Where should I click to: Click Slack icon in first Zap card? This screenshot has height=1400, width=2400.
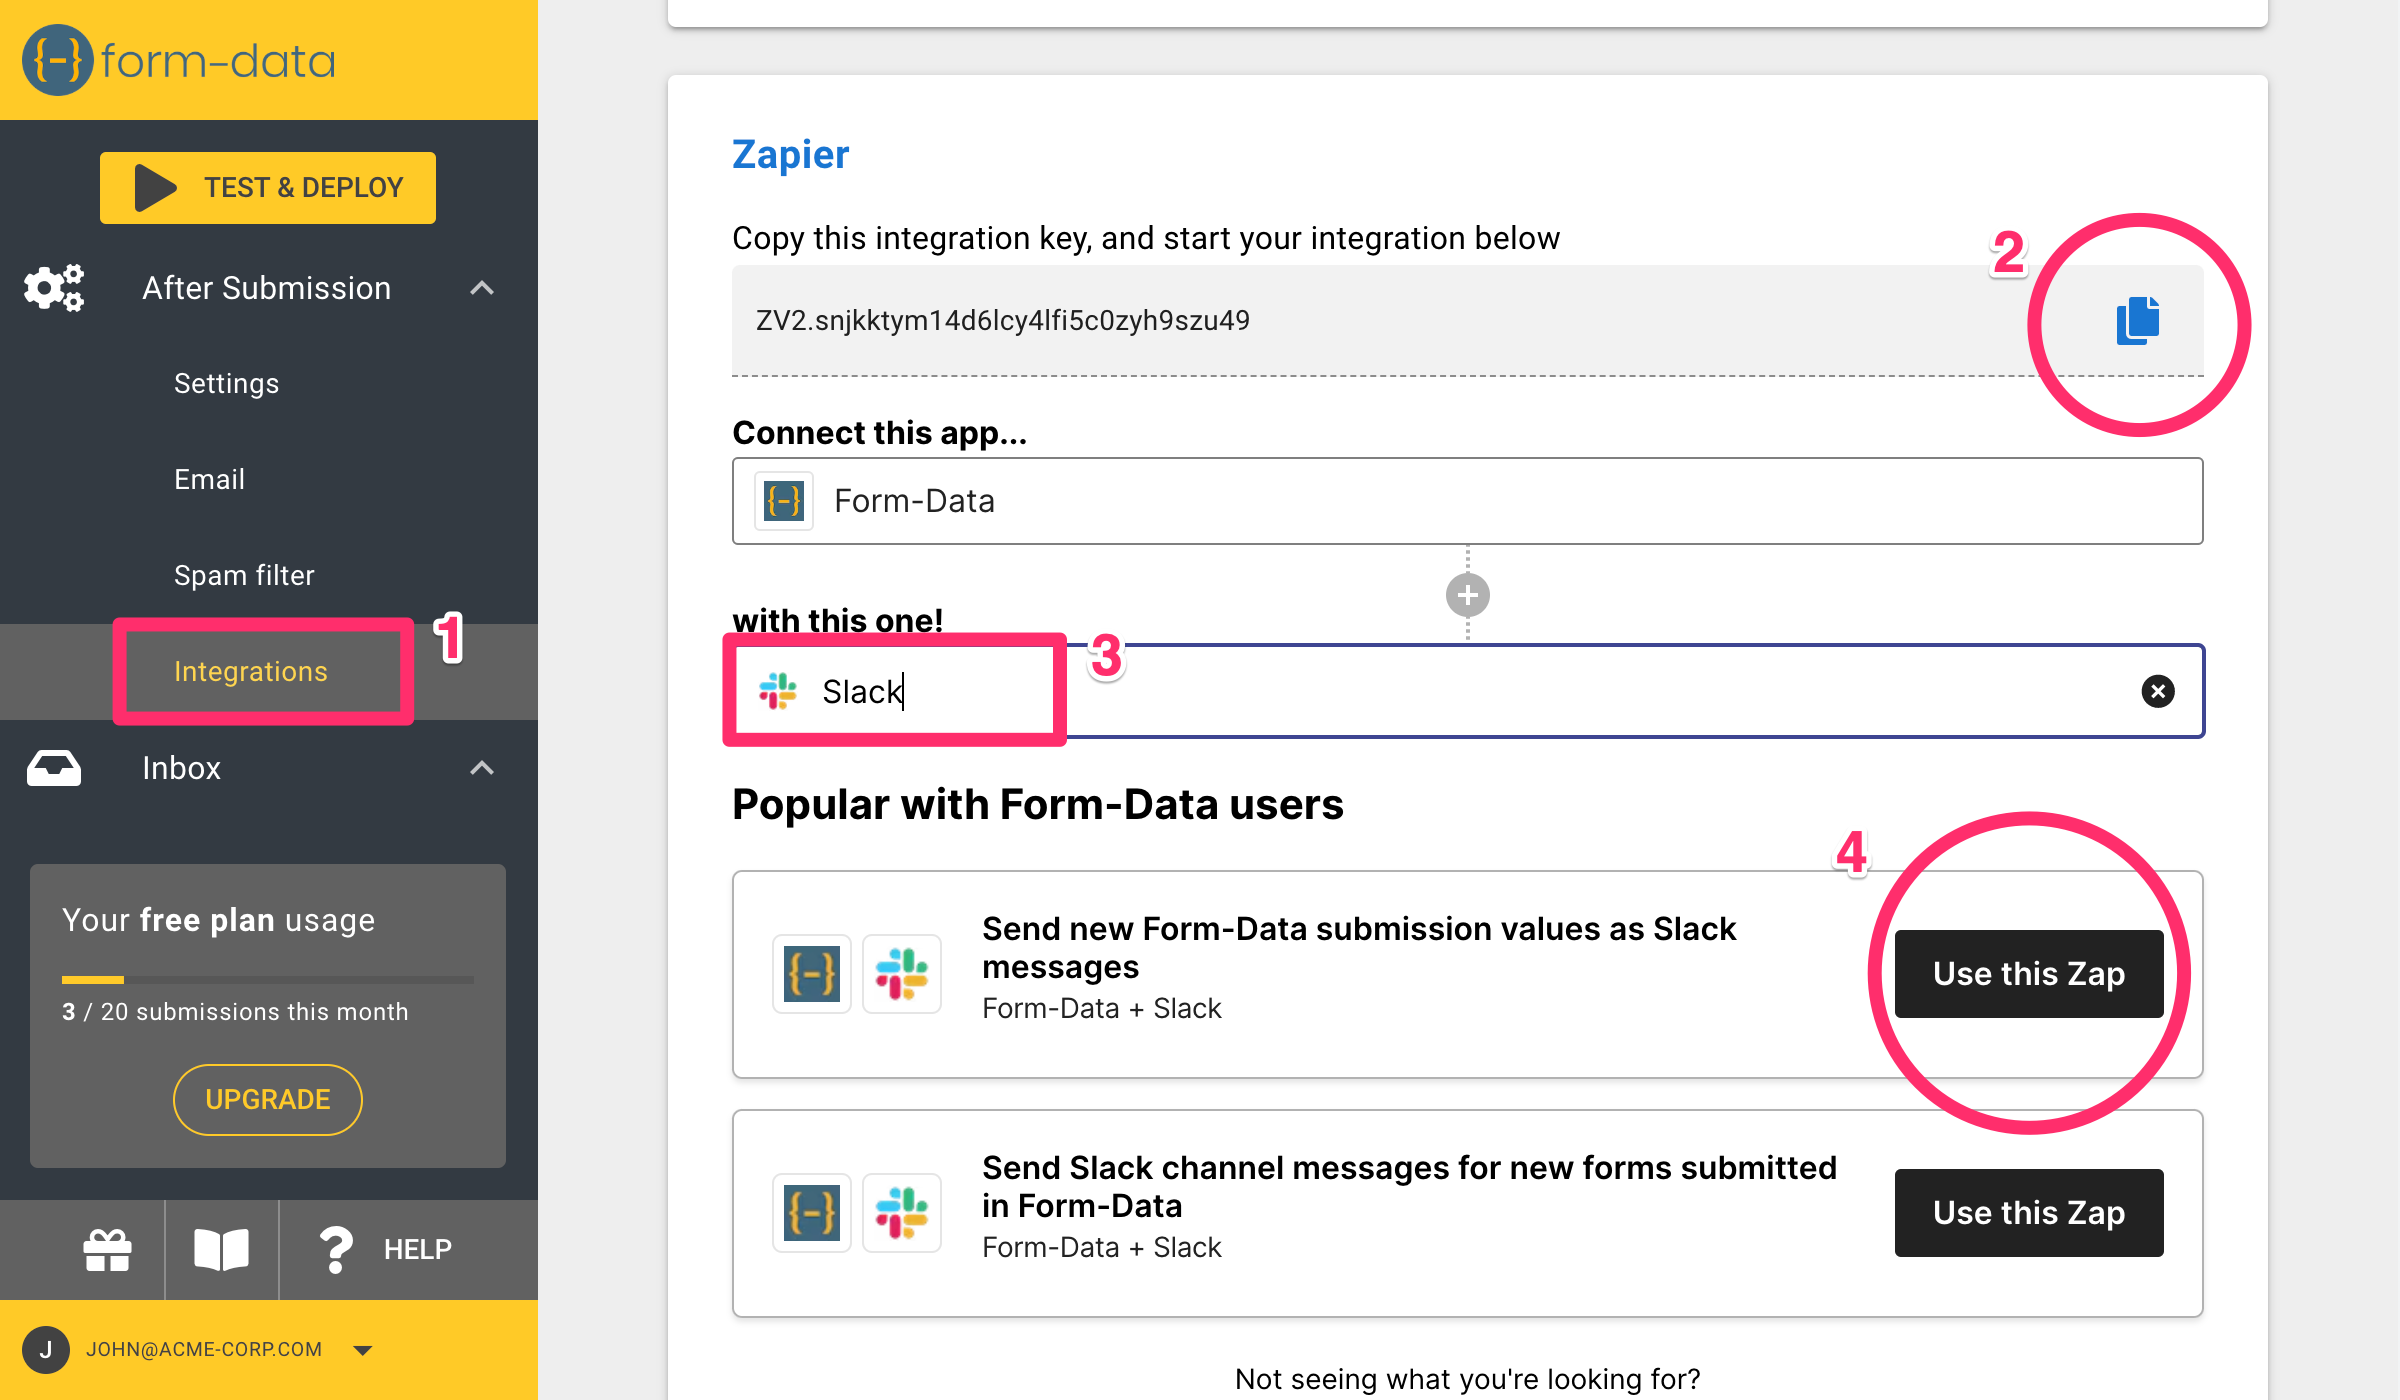pos(902,974)
